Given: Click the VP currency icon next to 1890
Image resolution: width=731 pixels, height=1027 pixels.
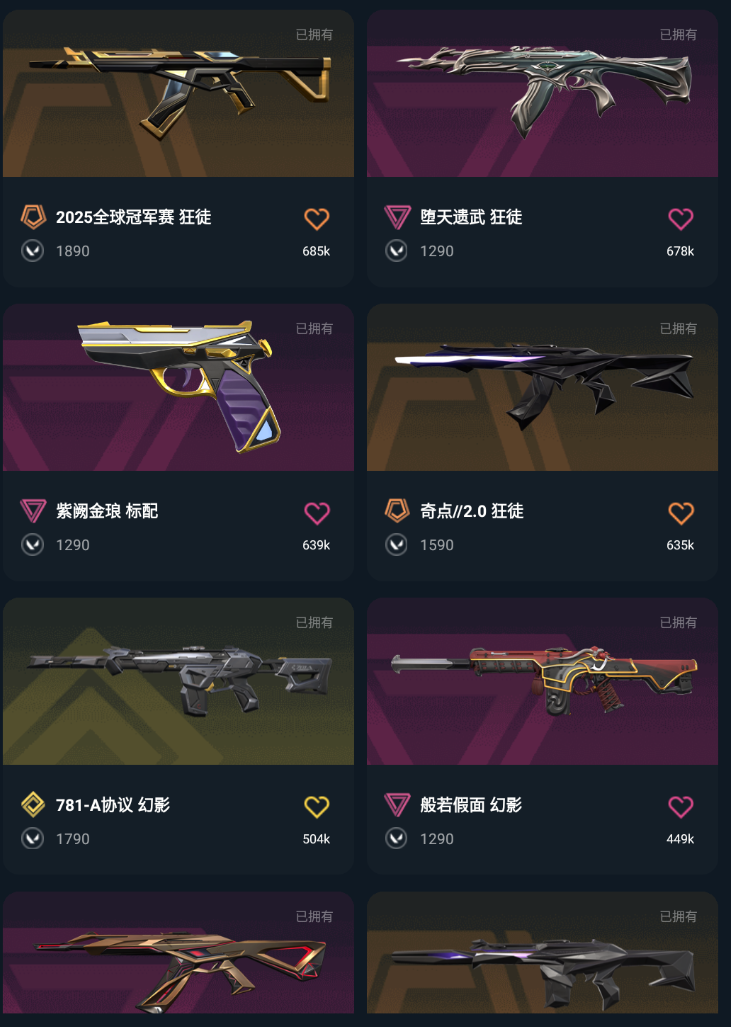Looking at the screenshot, I should point(33,251).
